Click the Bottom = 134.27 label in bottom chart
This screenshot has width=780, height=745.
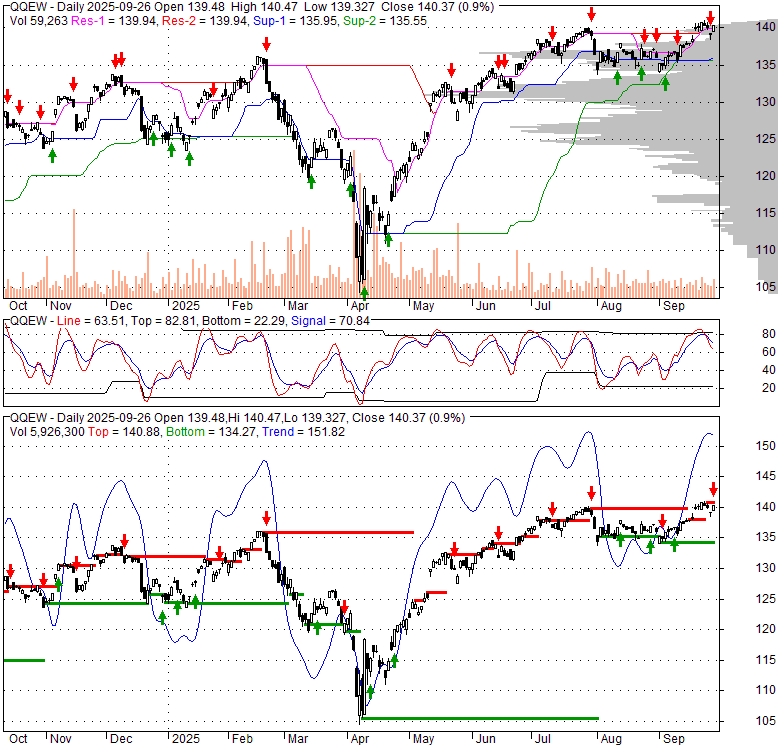tap(211, 432)
